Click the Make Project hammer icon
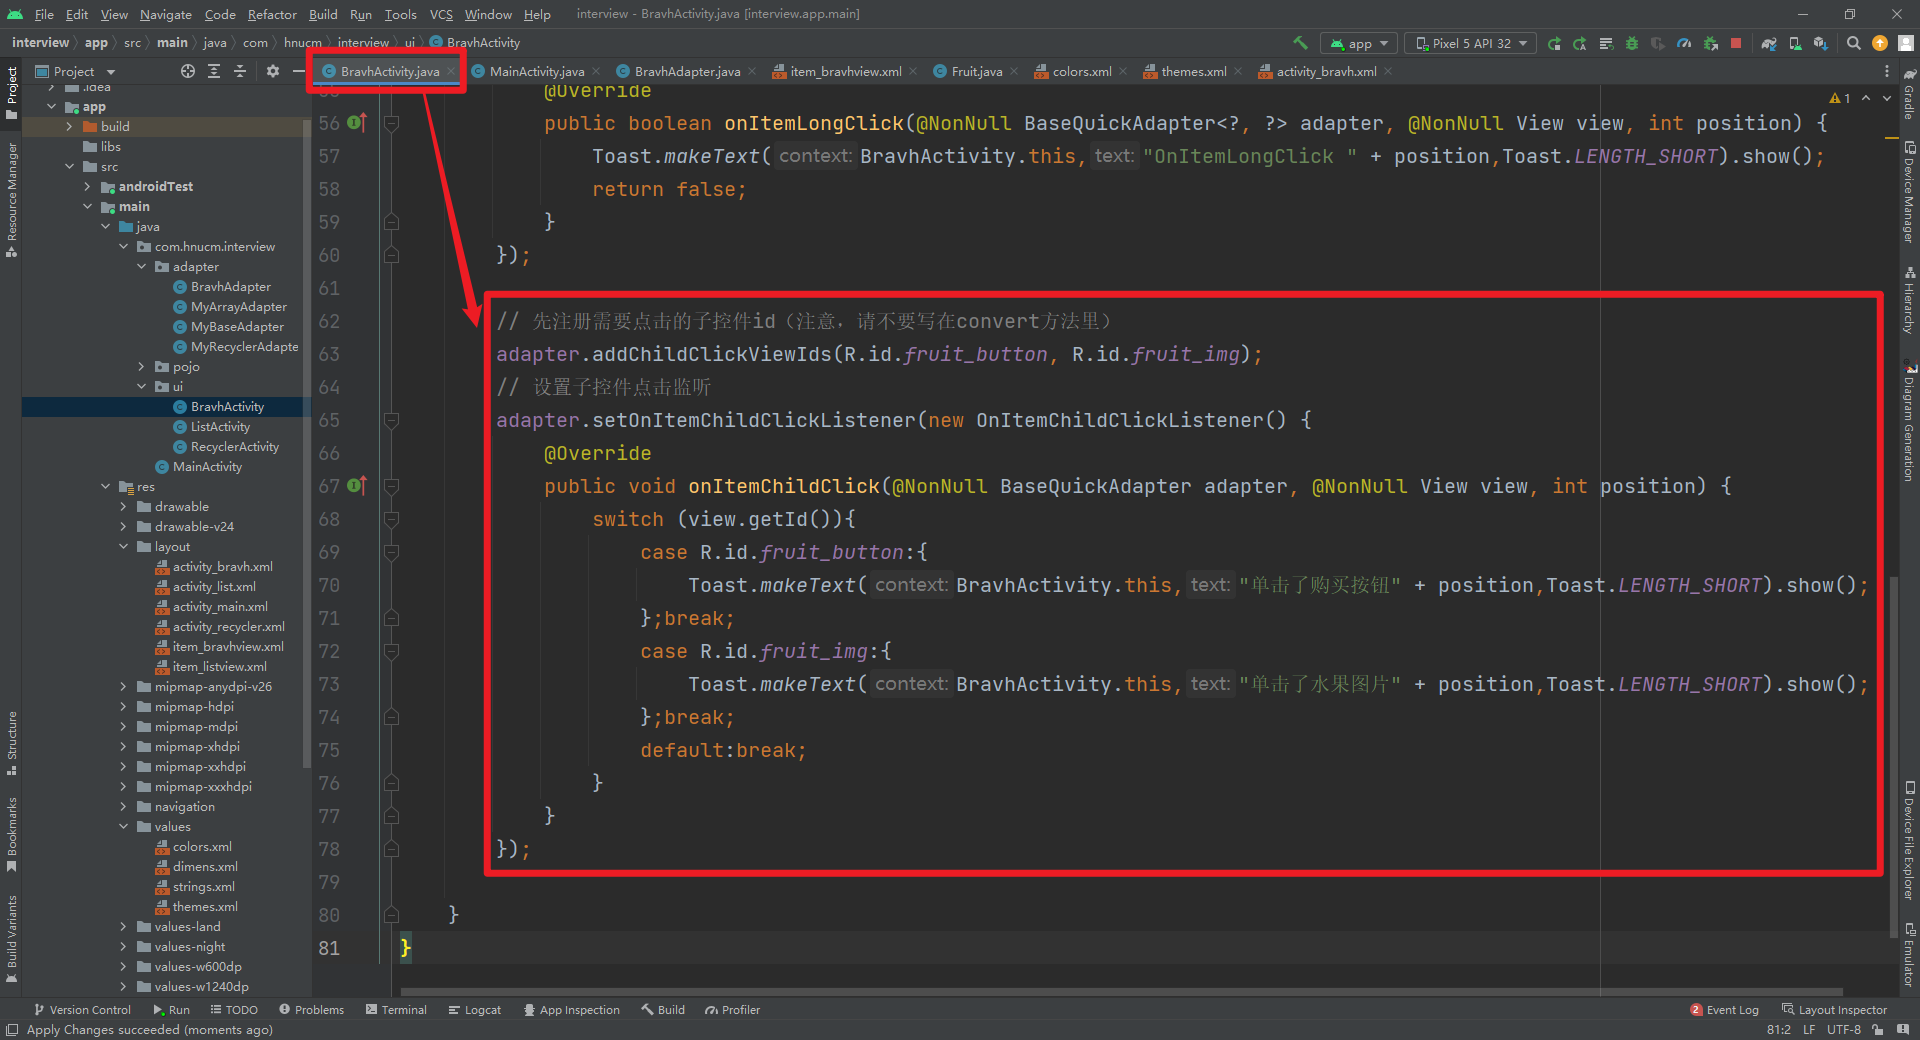The image size is (1920, 1040). tap(1300, 43)
